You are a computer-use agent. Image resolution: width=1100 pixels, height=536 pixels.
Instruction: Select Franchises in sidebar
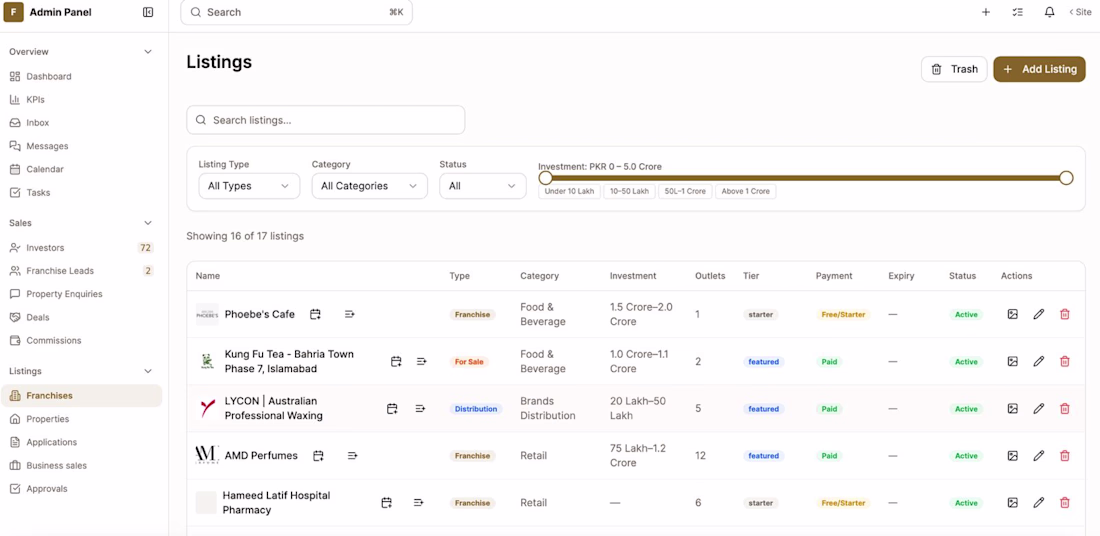click(x=81, y=396)
